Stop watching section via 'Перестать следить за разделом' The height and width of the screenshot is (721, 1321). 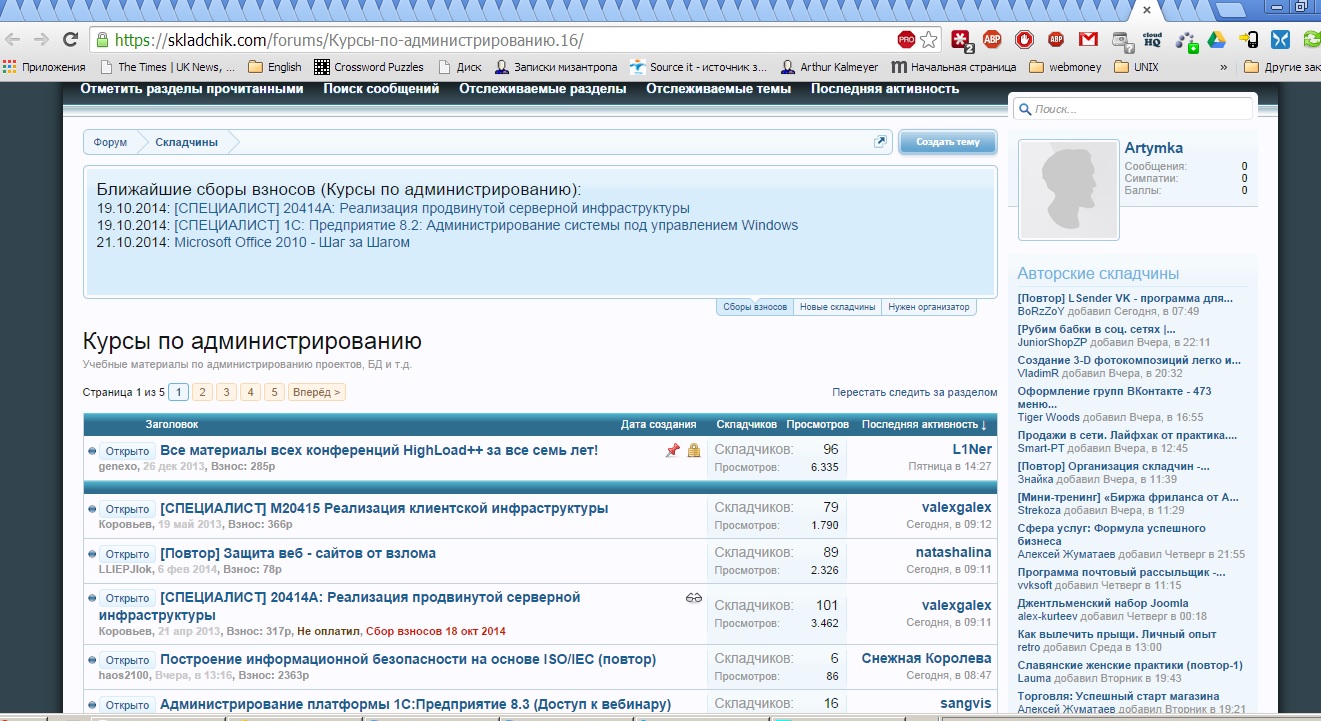tap(914, 392)
